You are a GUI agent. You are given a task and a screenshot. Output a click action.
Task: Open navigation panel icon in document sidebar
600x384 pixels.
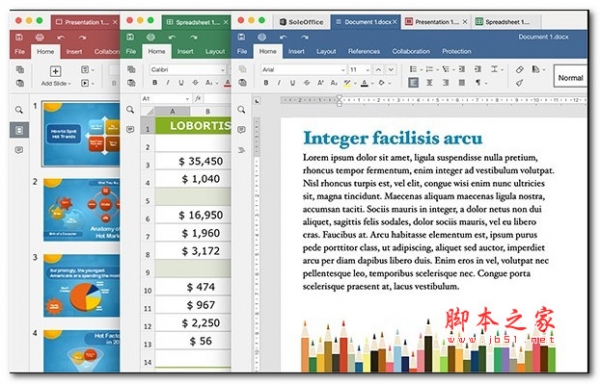tap(241, 150)
